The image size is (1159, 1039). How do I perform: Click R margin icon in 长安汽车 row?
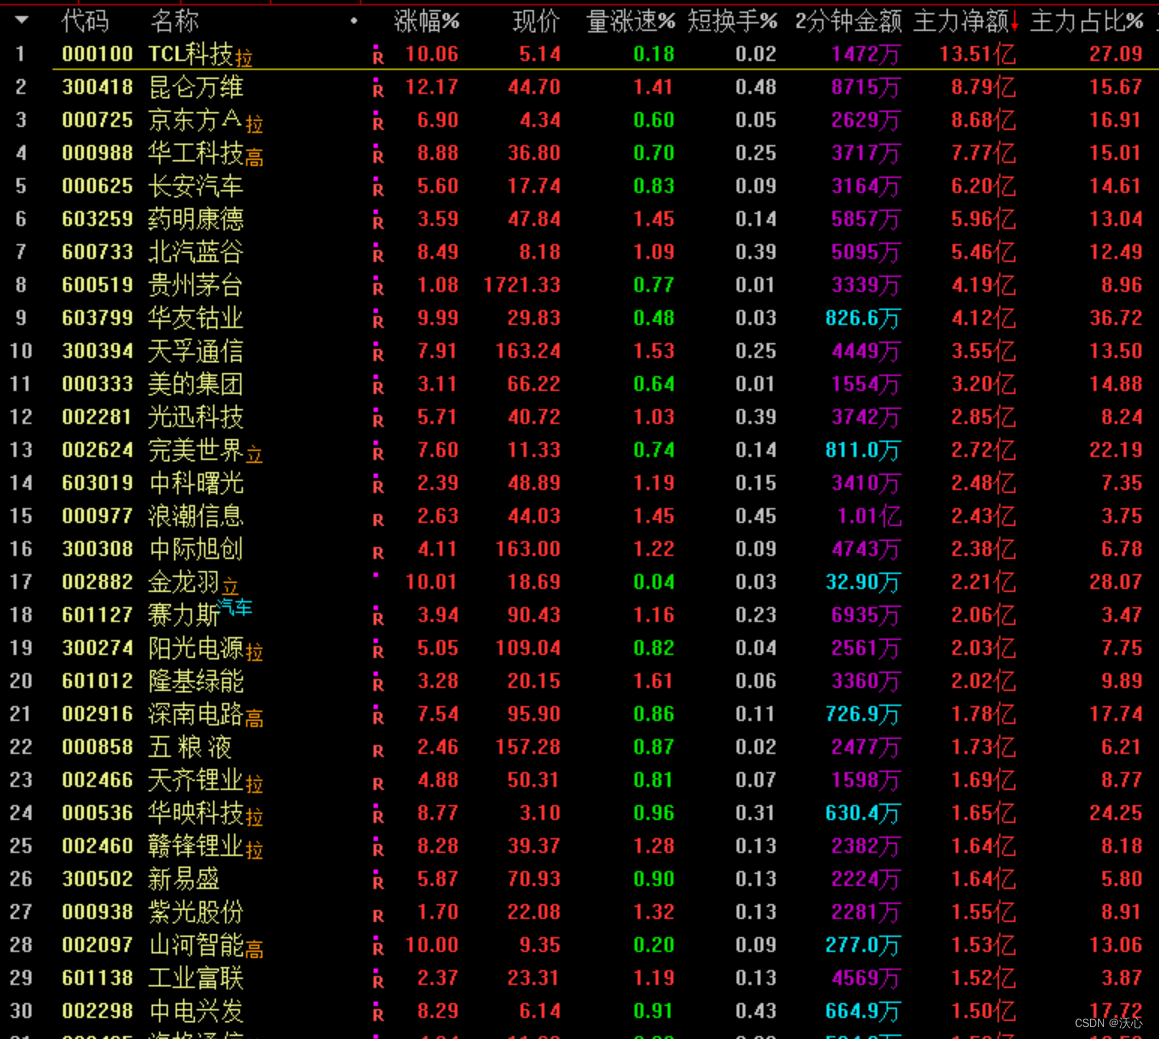click(x=378, y=189)
